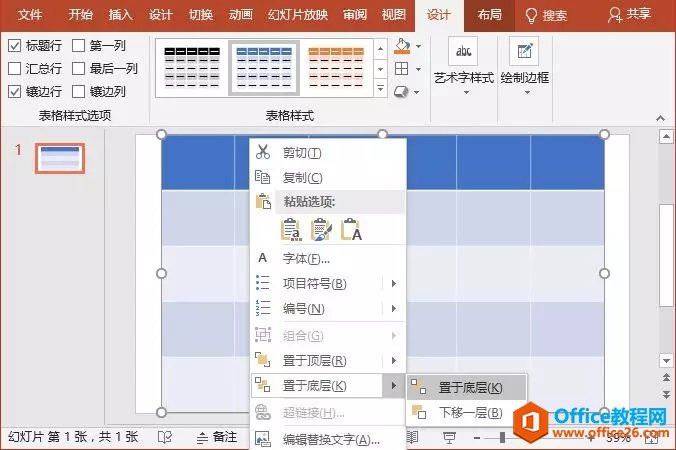This screenshot has height=450, width=676.
Task: Click the table borders grid icon
Action: [x=401, y=69]
